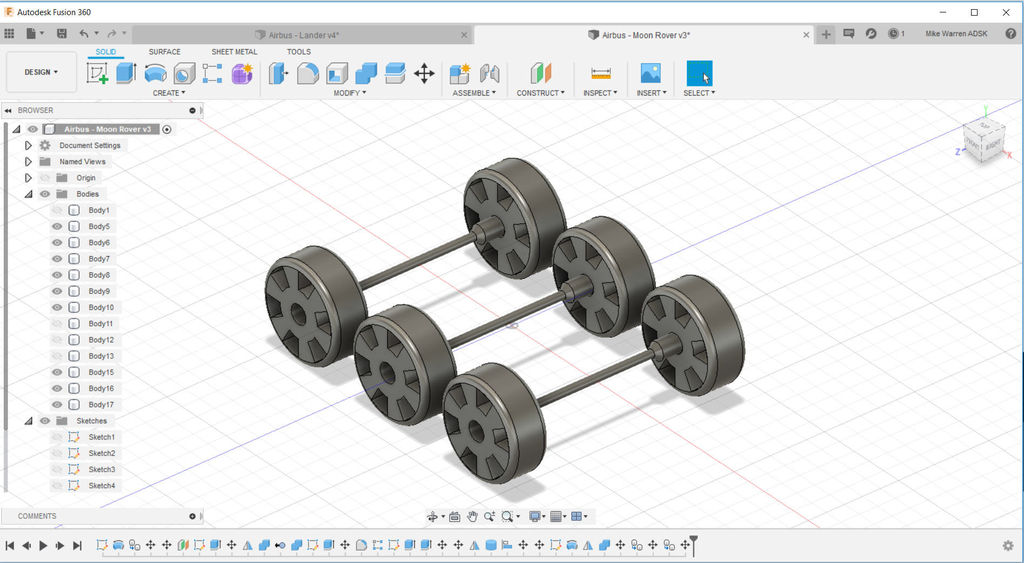Click the Rectangular Pattern icon in Create
Screen dimensions: 1024x563
[212, 73]
